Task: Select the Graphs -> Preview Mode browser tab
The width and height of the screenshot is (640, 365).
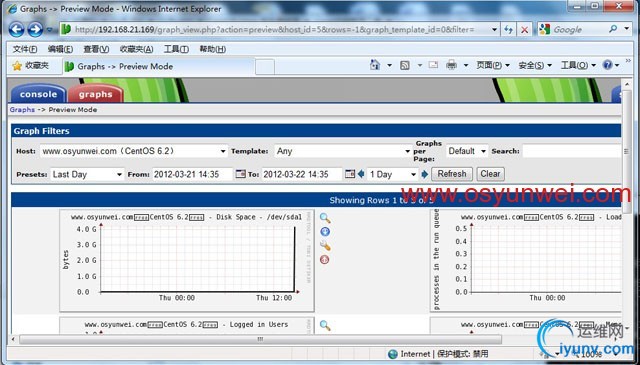Action: pos(158,67)
